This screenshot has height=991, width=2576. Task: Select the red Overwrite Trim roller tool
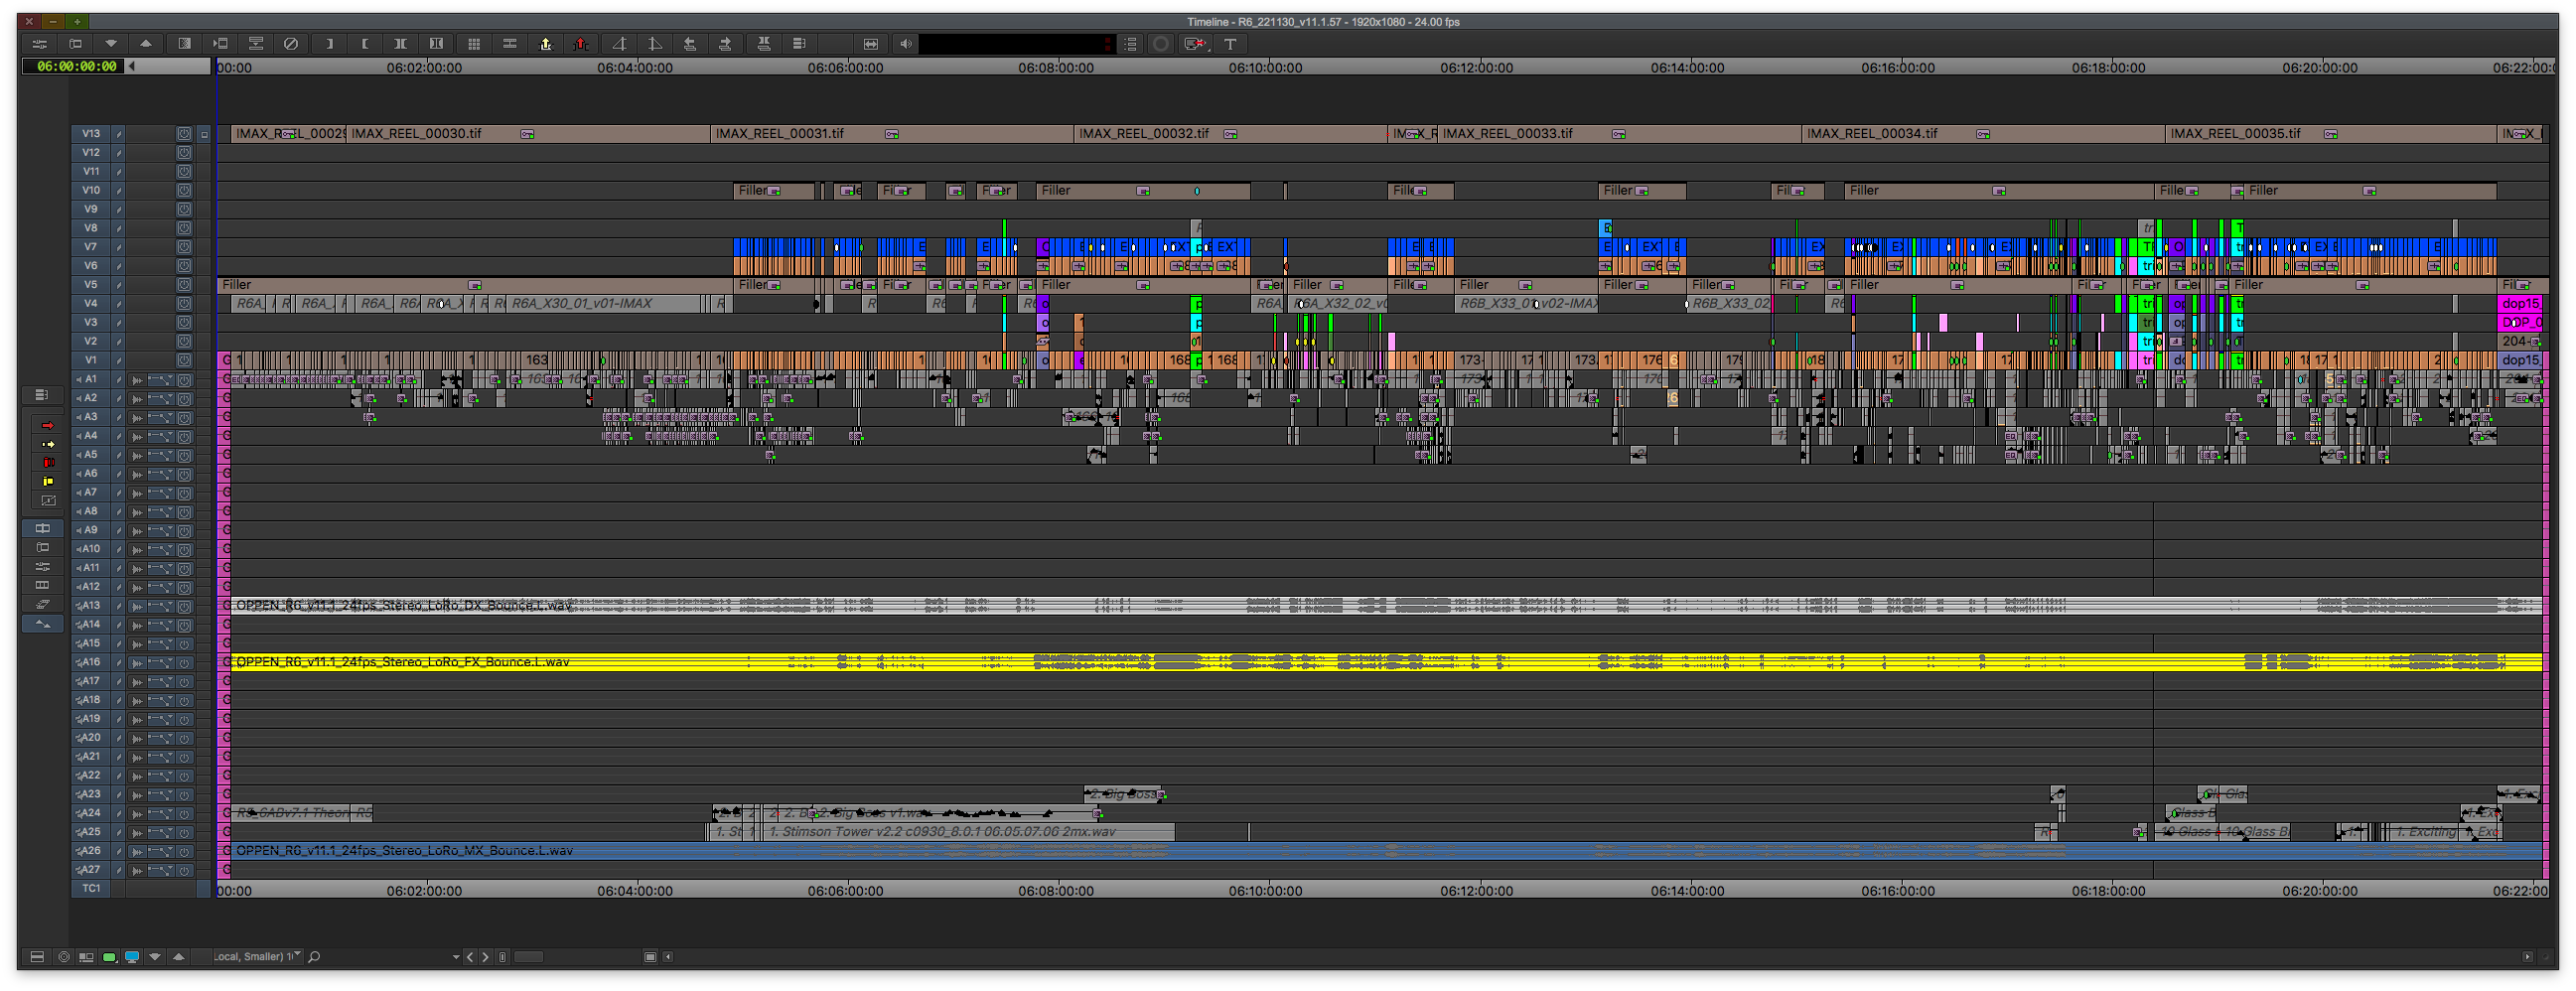click(x=47, y=463)
